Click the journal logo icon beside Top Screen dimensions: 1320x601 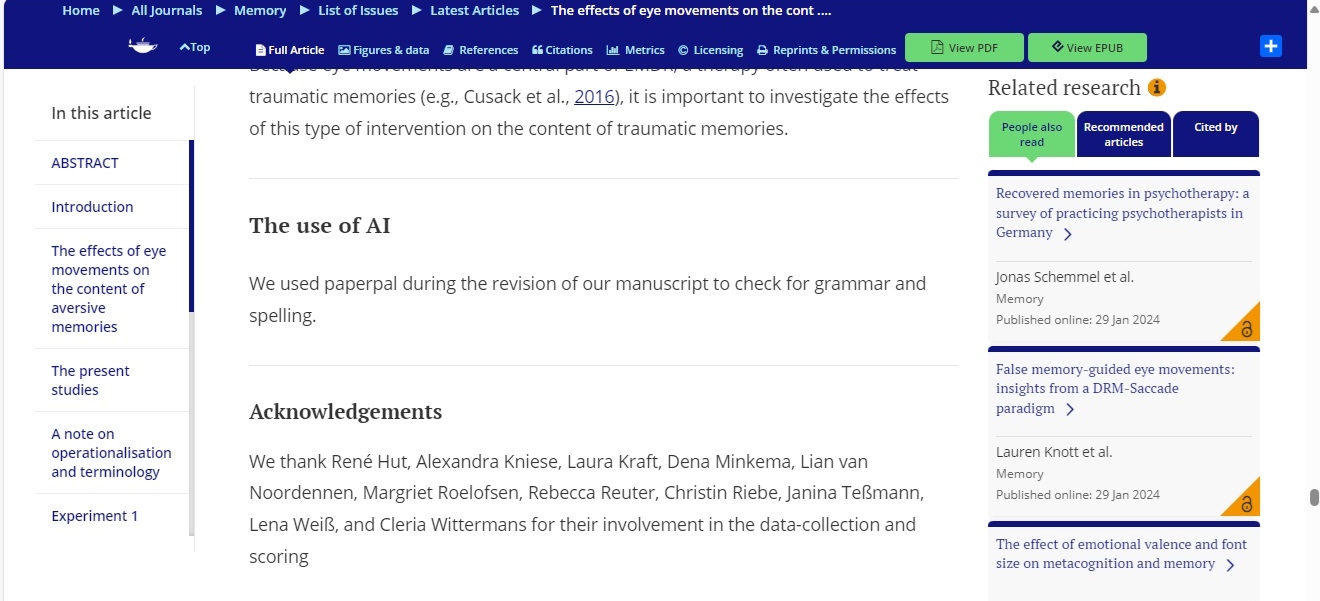[x=143, y=46]
